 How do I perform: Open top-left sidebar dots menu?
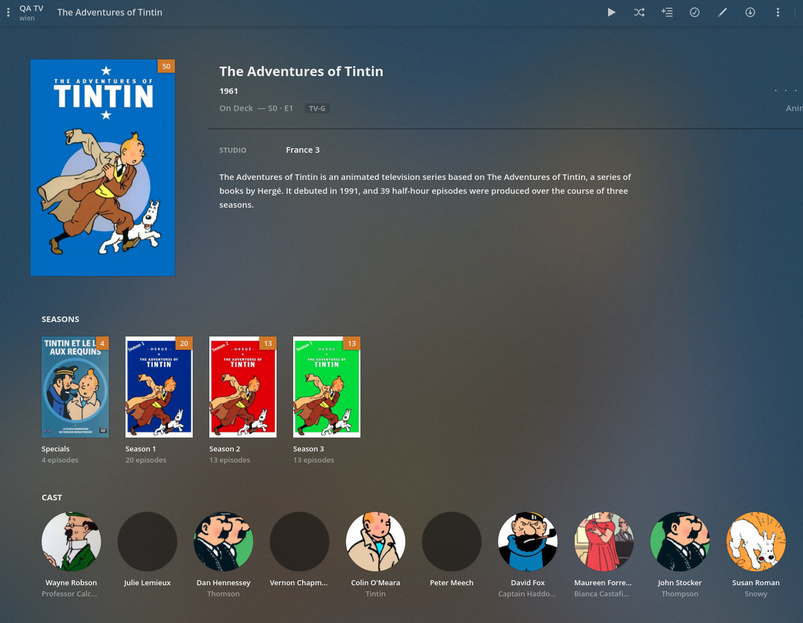8,12
